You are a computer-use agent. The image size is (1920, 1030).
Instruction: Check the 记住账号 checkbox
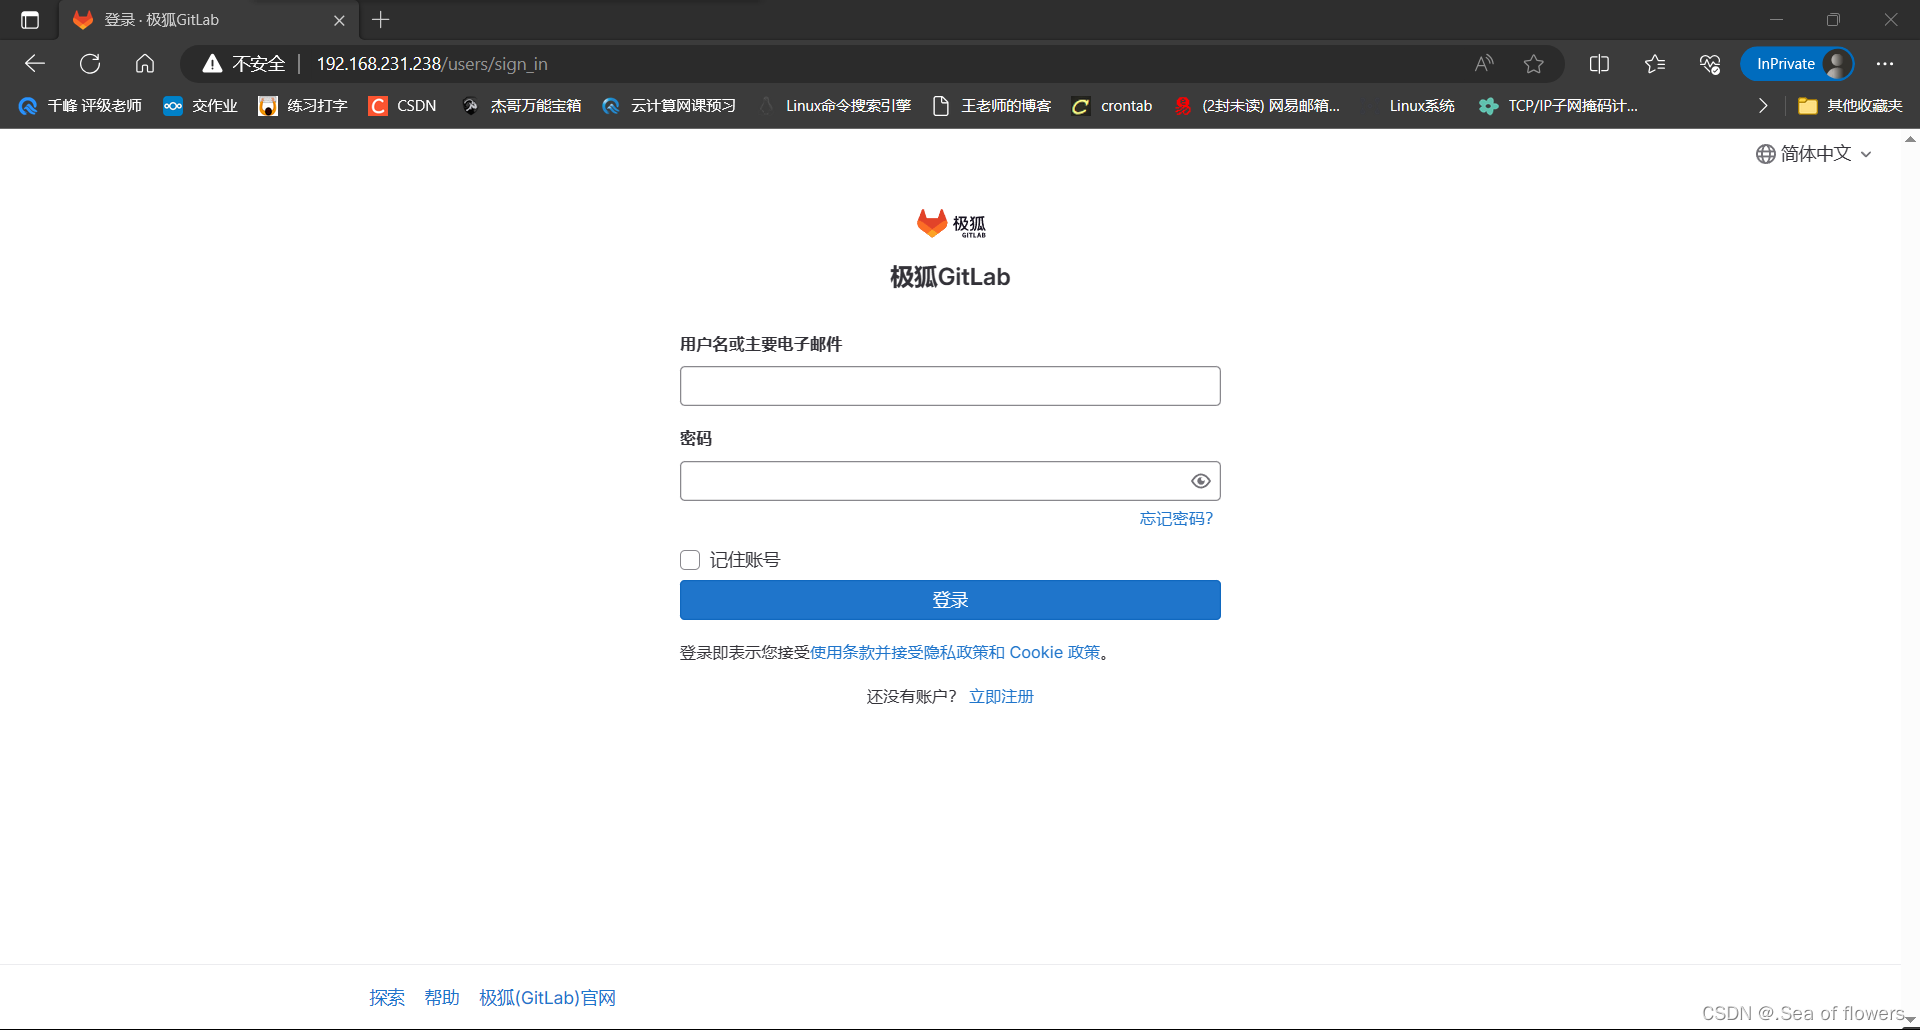coord(690,560)
